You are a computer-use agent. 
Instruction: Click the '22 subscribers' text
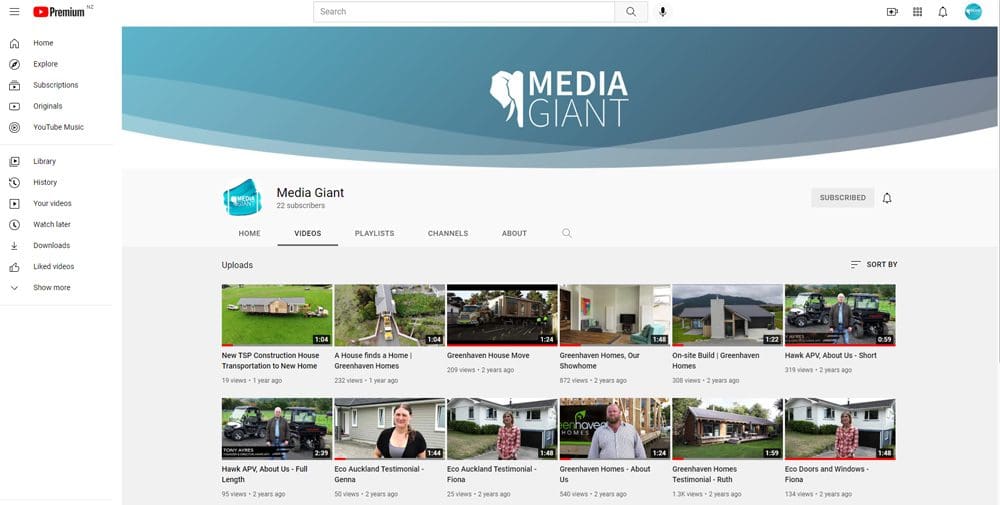click(300, 206)
